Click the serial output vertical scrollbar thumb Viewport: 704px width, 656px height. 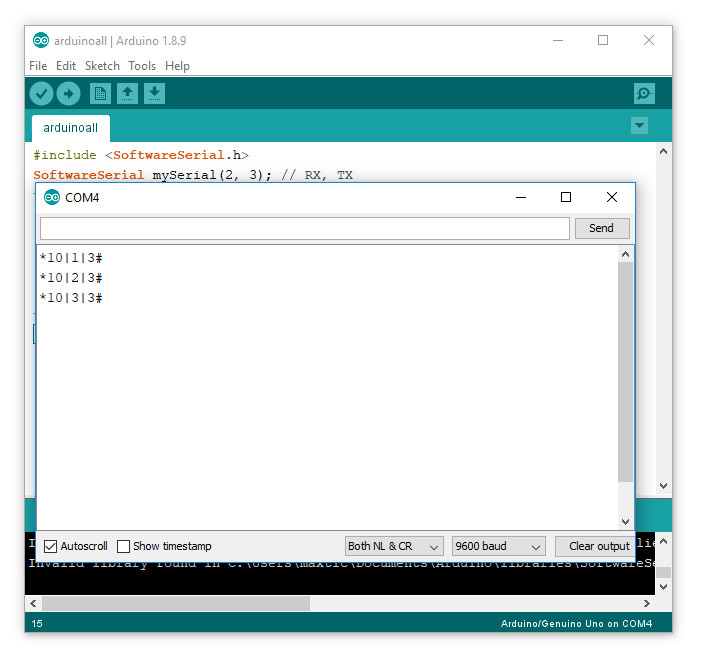click(x=625, y=372)
